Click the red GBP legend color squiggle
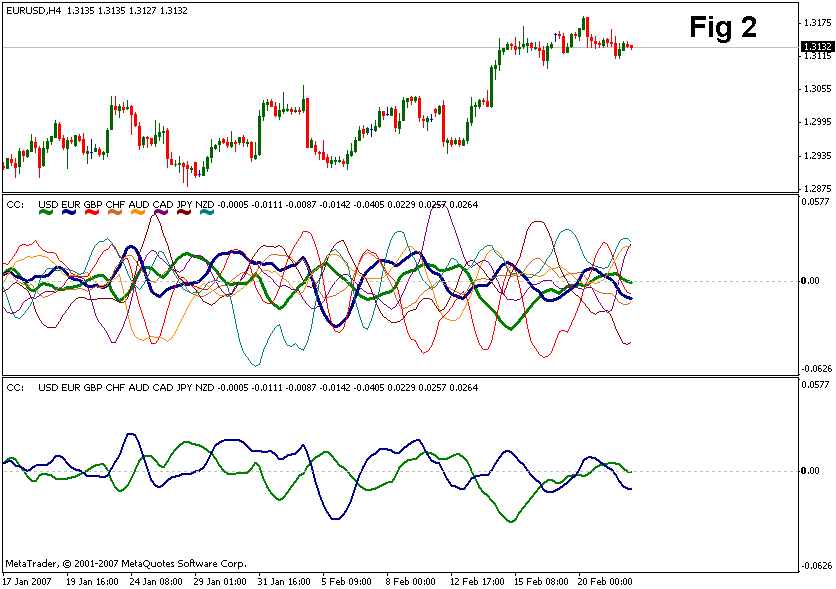 [x=92, y=213]
